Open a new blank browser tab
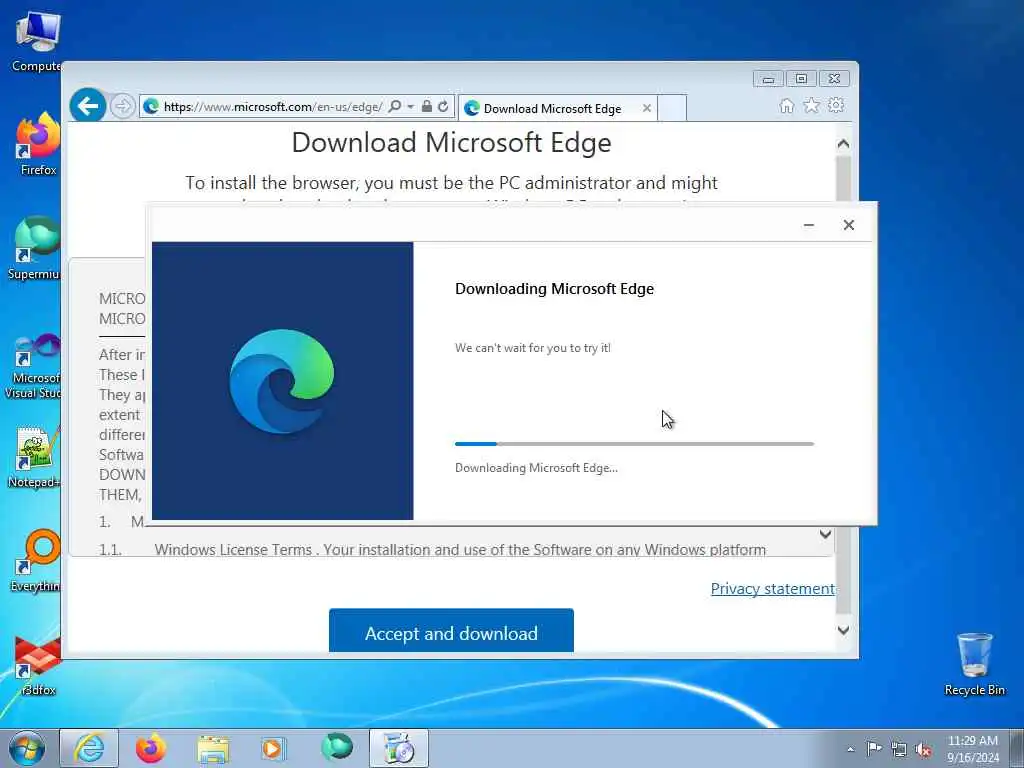This screenshot has width=1024, height=768. 671,108
